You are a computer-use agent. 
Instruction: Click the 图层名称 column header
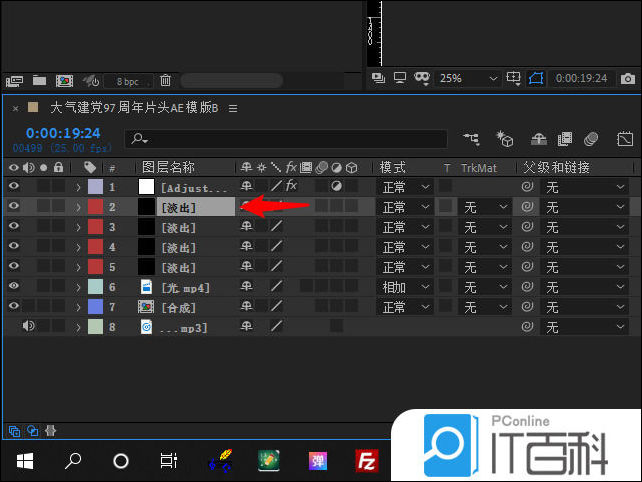[x=168, y=167]
